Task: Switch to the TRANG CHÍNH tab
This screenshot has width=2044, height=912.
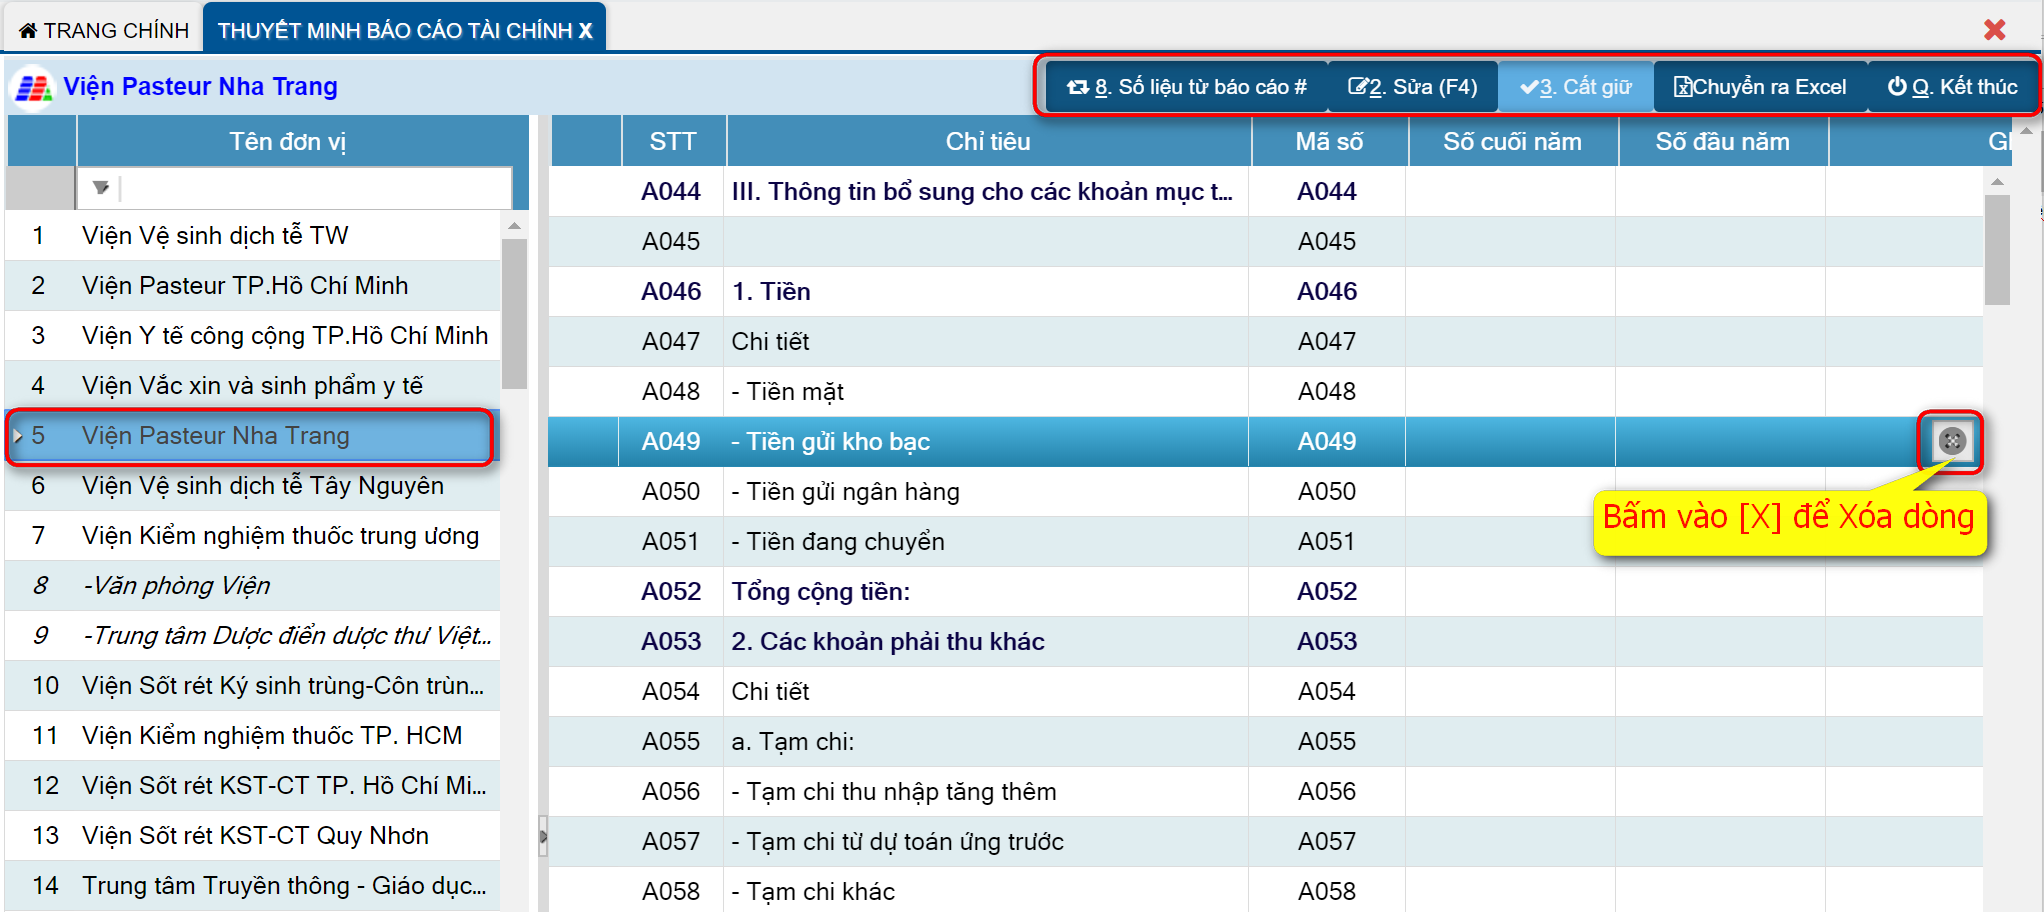Action: [104, 30]
